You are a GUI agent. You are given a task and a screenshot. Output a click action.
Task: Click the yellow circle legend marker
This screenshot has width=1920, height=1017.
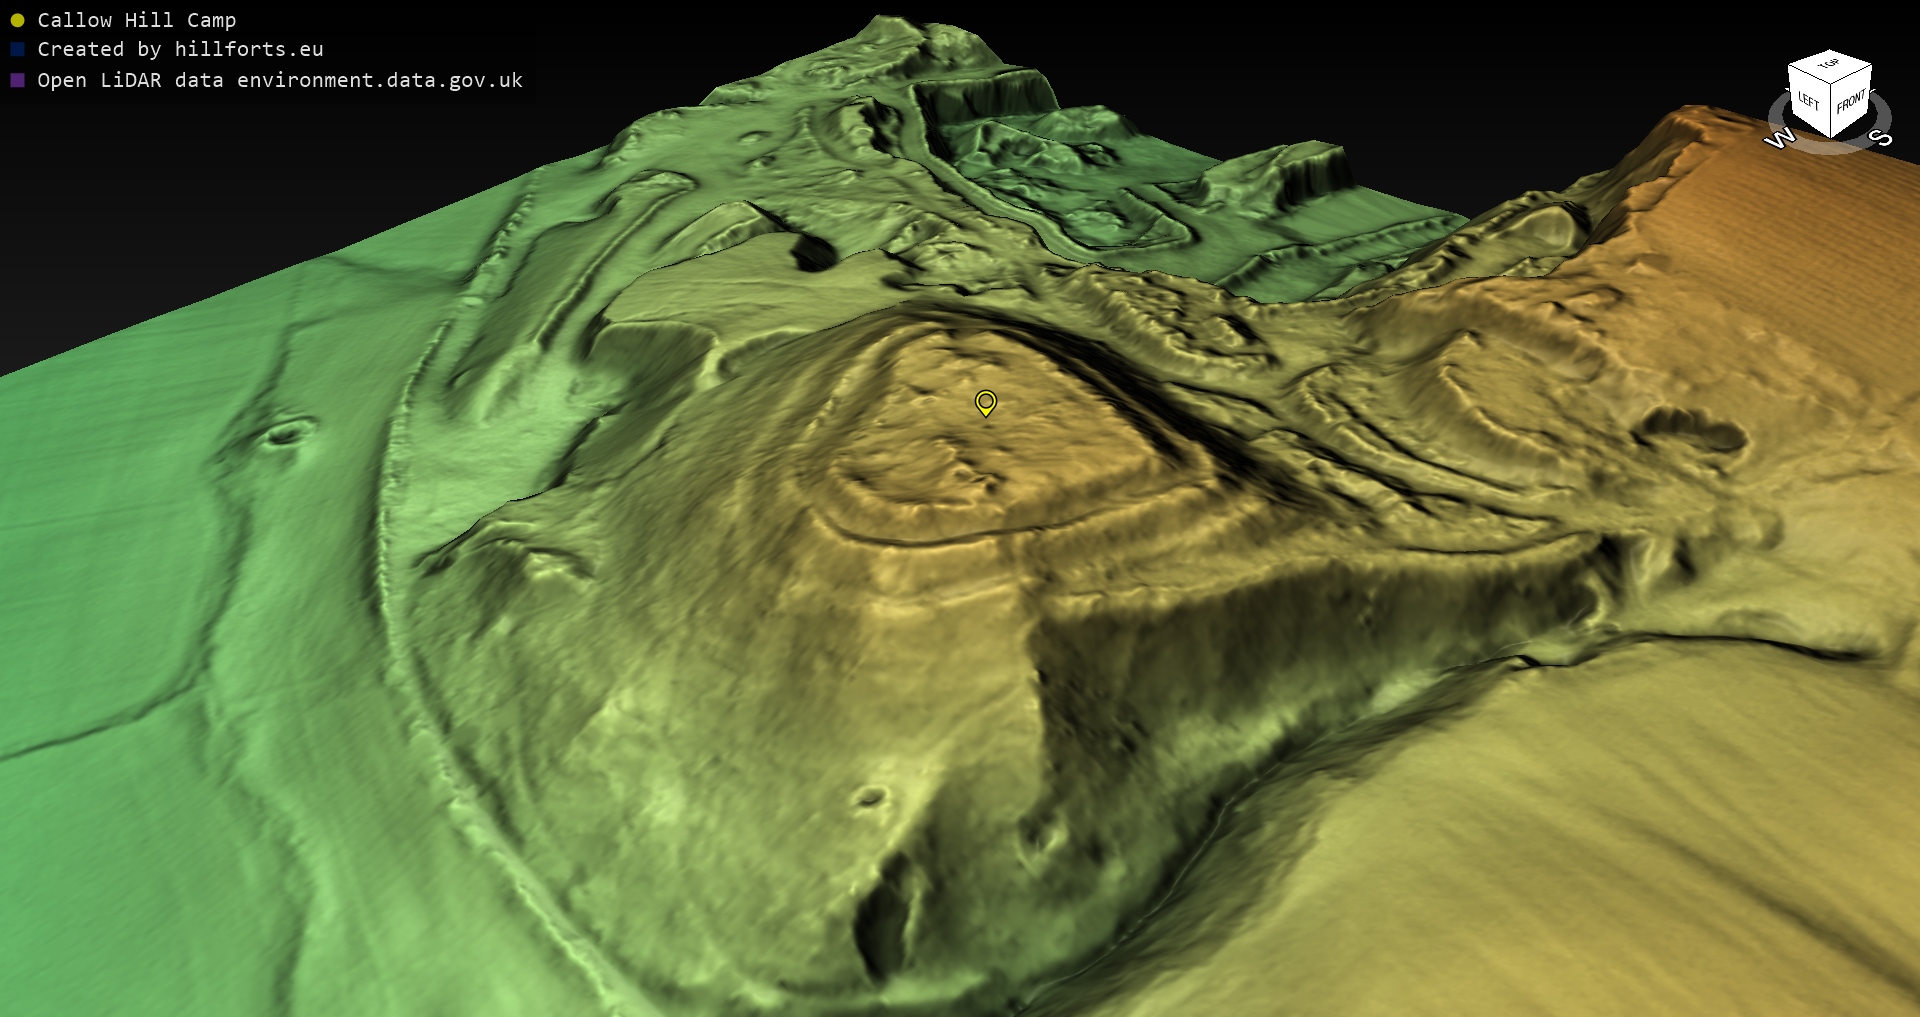(x=17, y=20)
